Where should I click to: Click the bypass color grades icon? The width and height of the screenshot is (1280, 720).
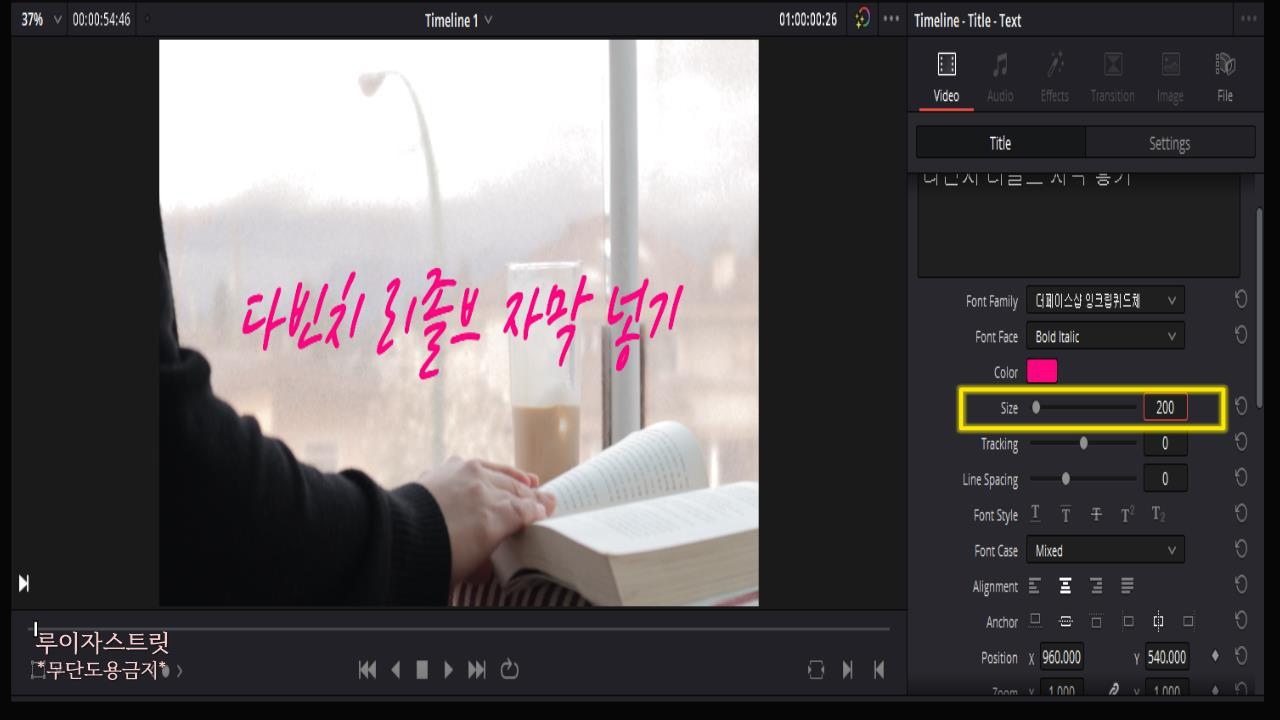863,19
